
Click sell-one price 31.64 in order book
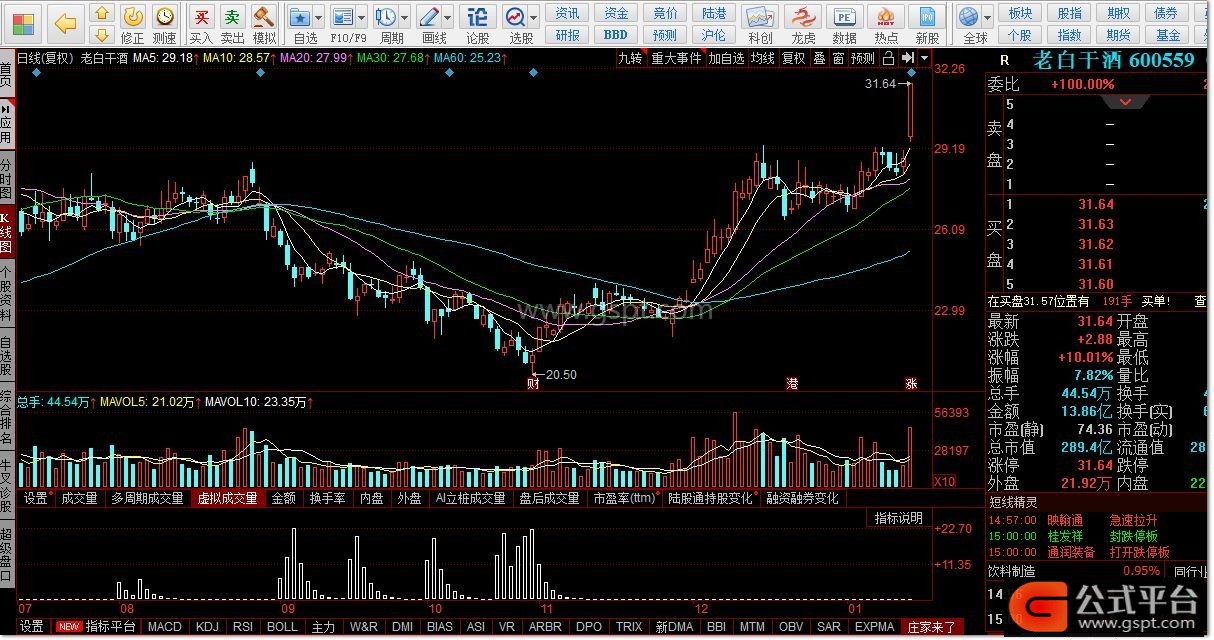coord(1096,204)
